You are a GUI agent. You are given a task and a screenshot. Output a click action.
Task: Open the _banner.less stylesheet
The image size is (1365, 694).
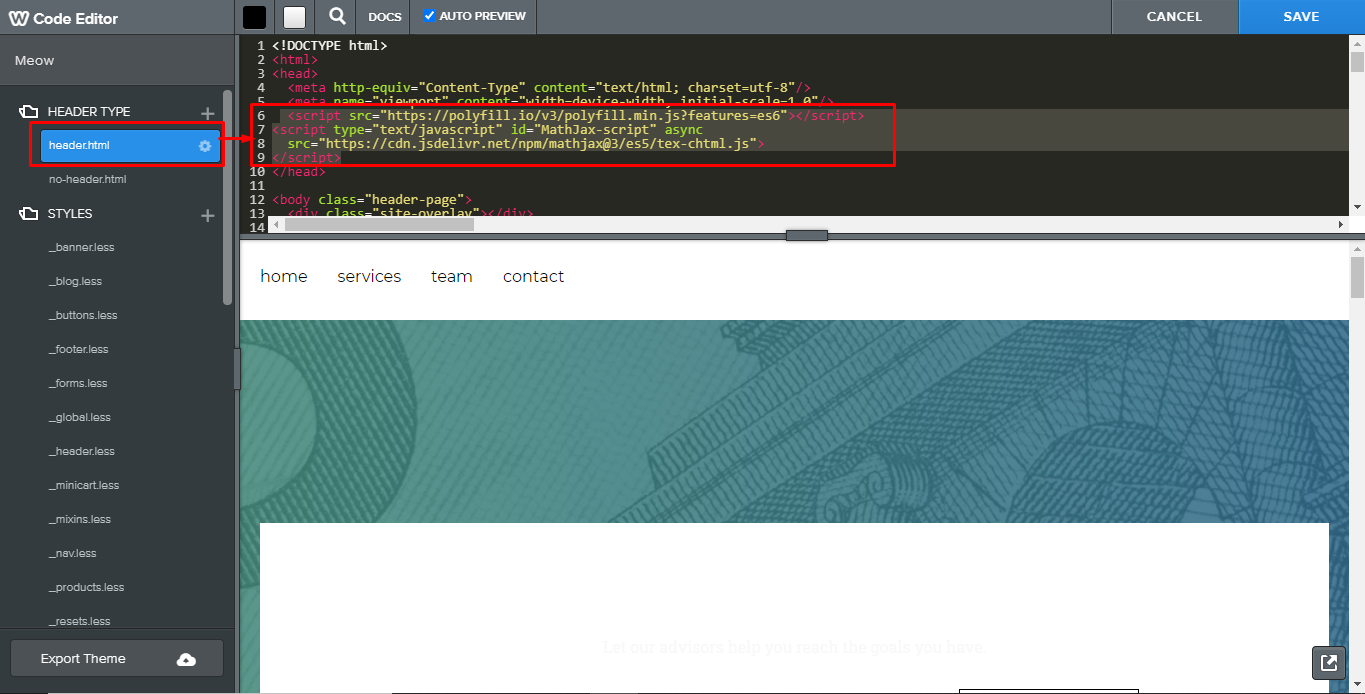[x=81, y=248]
